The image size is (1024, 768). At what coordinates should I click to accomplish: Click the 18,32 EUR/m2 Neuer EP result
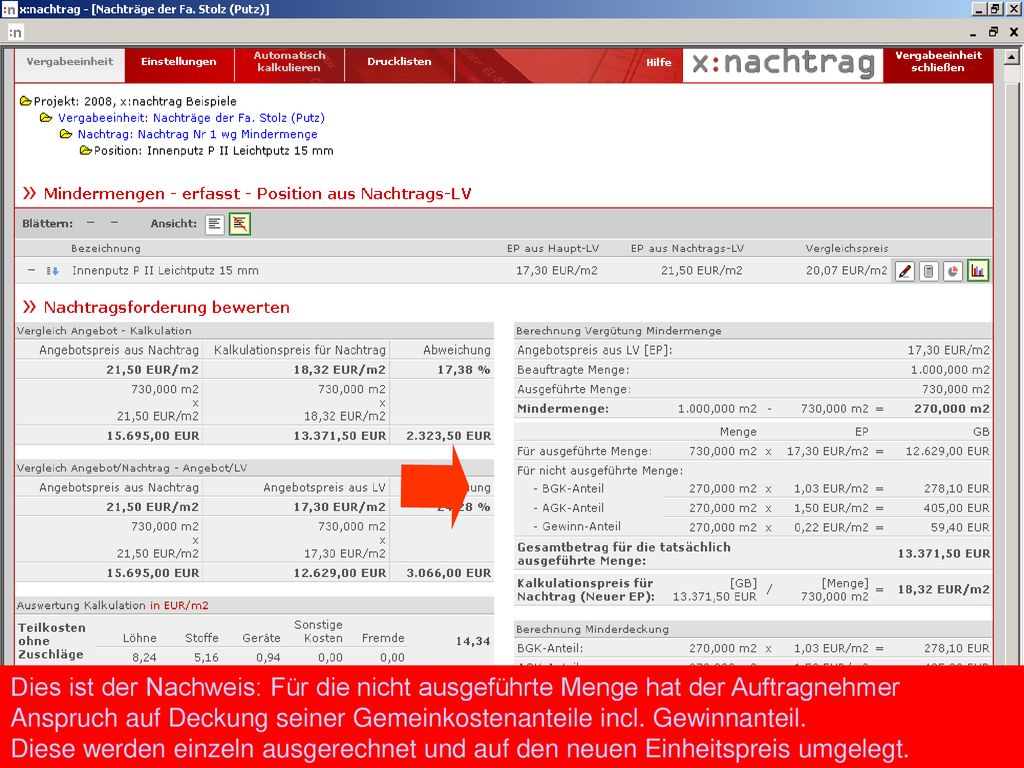point(944,590)
